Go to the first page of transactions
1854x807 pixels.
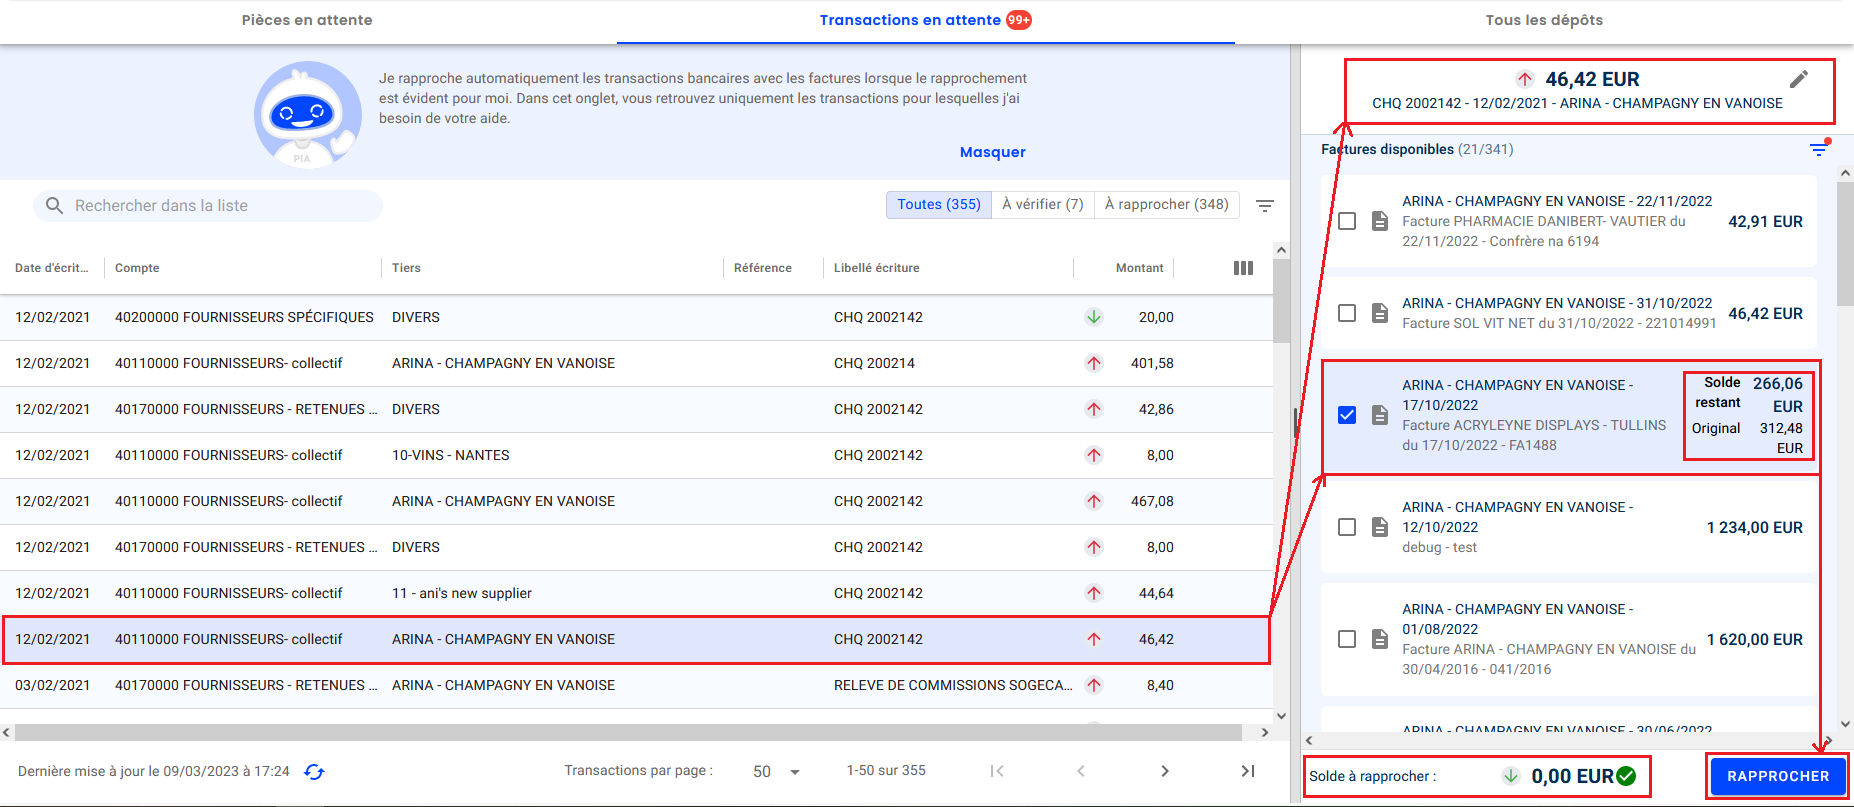click(x=997, y=771)
